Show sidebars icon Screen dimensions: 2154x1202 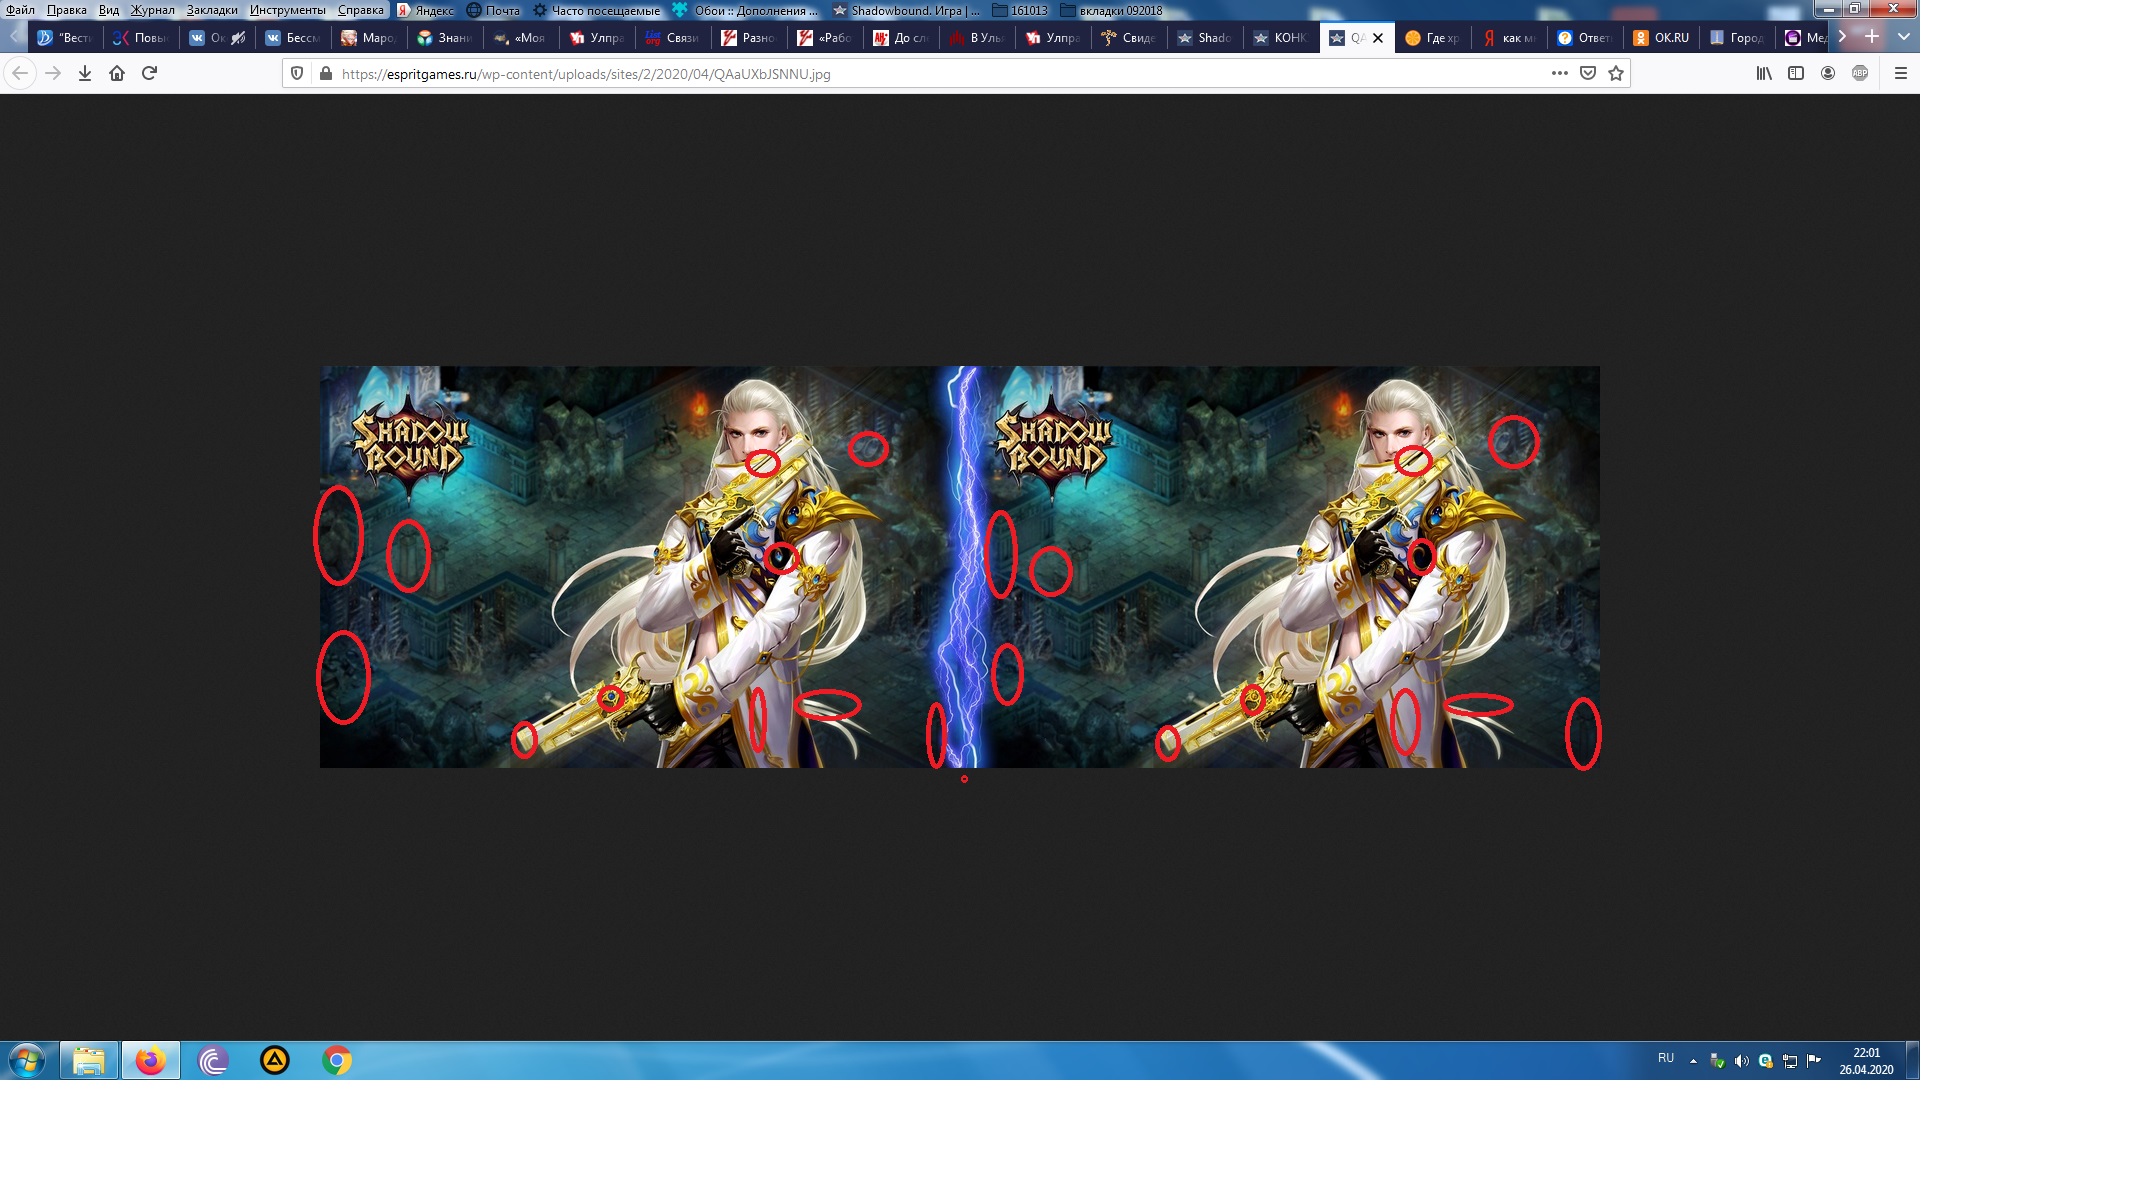1796,73
